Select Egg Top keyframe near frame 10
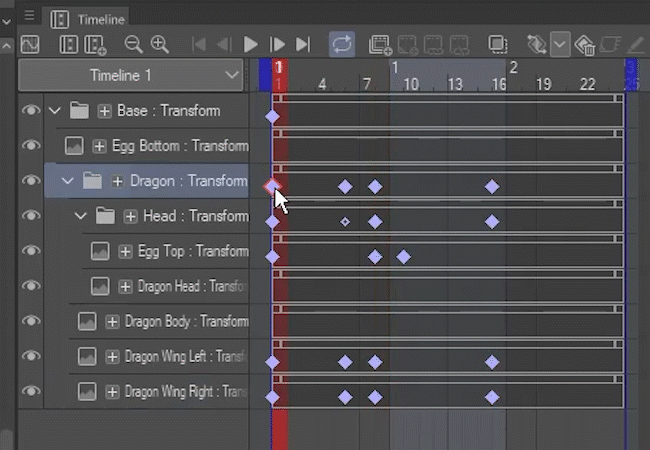 [403, 257]
